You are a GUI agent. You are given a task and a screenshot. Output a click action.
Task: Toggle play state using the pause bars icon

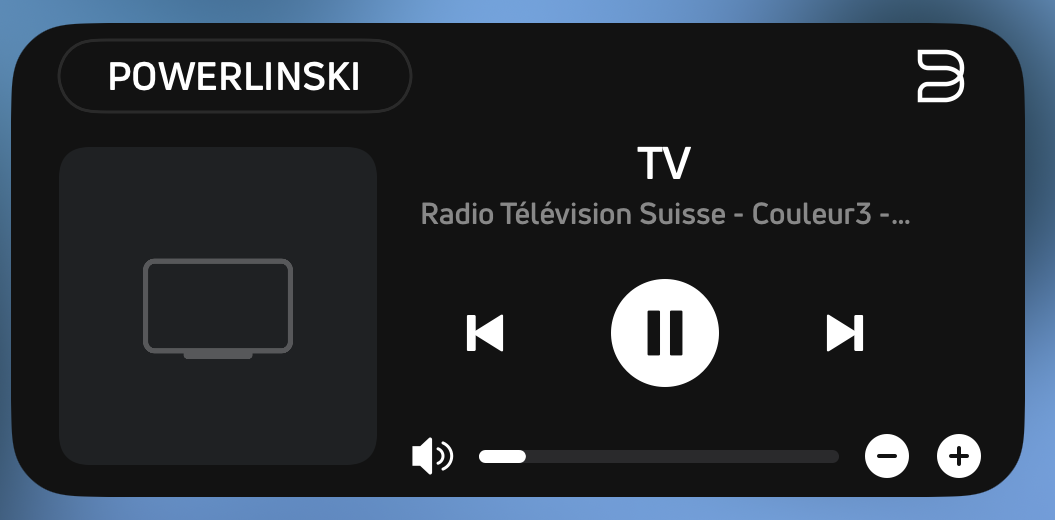pyautogui.click(x=665, y=333)
